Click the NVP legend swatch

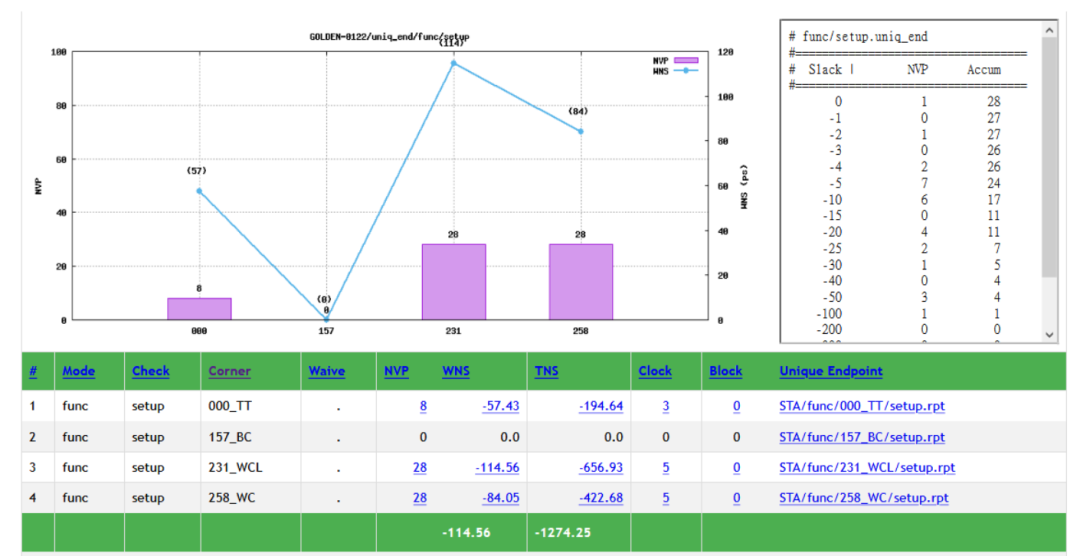click(686, 61)
